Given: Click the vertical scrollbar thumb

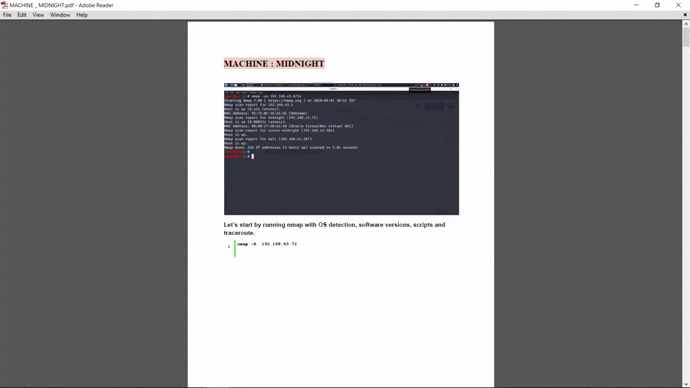Looking at the screenshot, I should (x=686, y=37).
